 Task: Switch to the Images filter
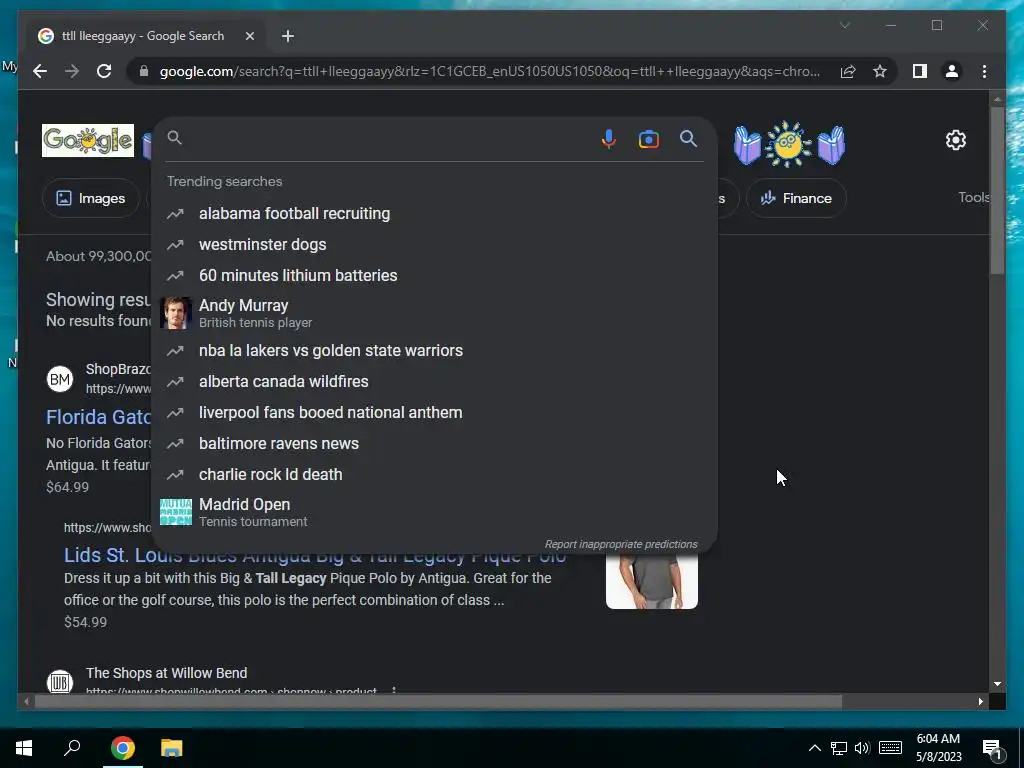91,199
